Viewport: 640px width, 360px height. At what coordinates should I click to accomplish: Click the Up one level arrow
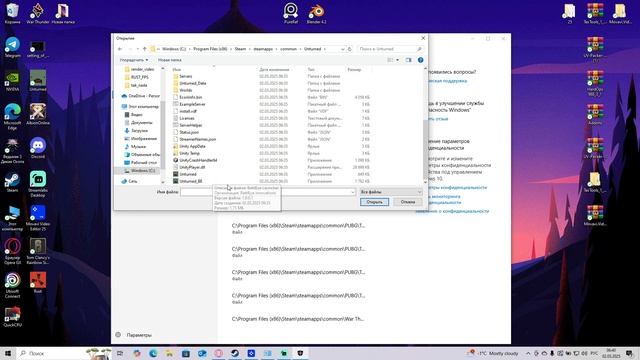click(144, 49)
